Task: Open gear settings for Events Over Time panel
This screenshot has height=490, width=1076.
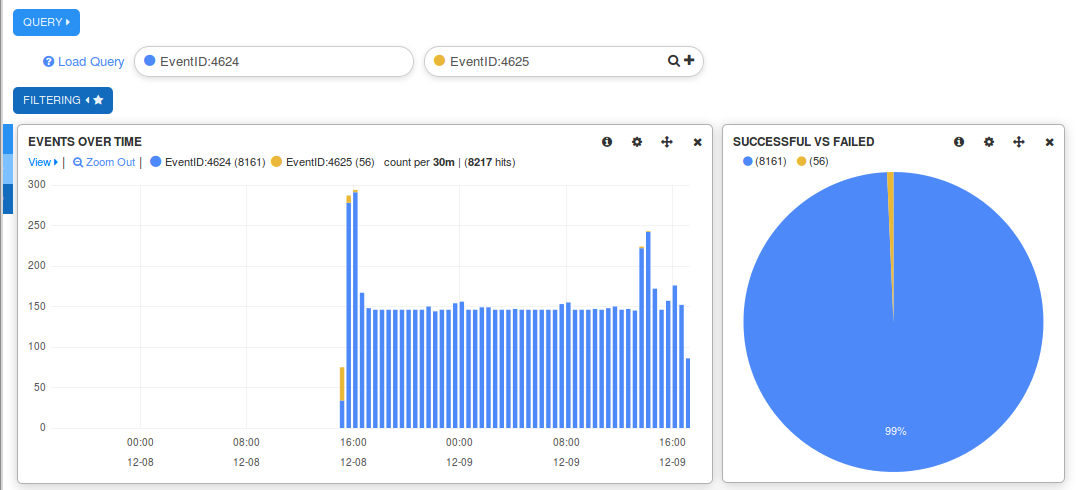Action: tap(637, 142)
